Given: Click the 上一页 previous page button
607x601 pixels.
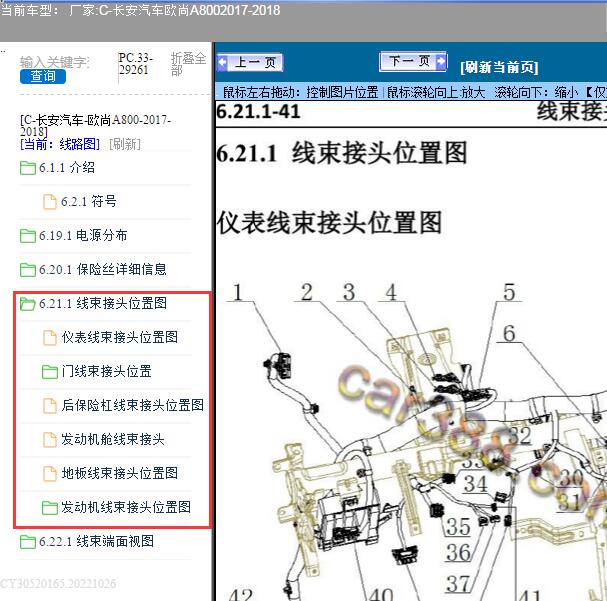Looking at the screenshot, I should coord(250,62).
